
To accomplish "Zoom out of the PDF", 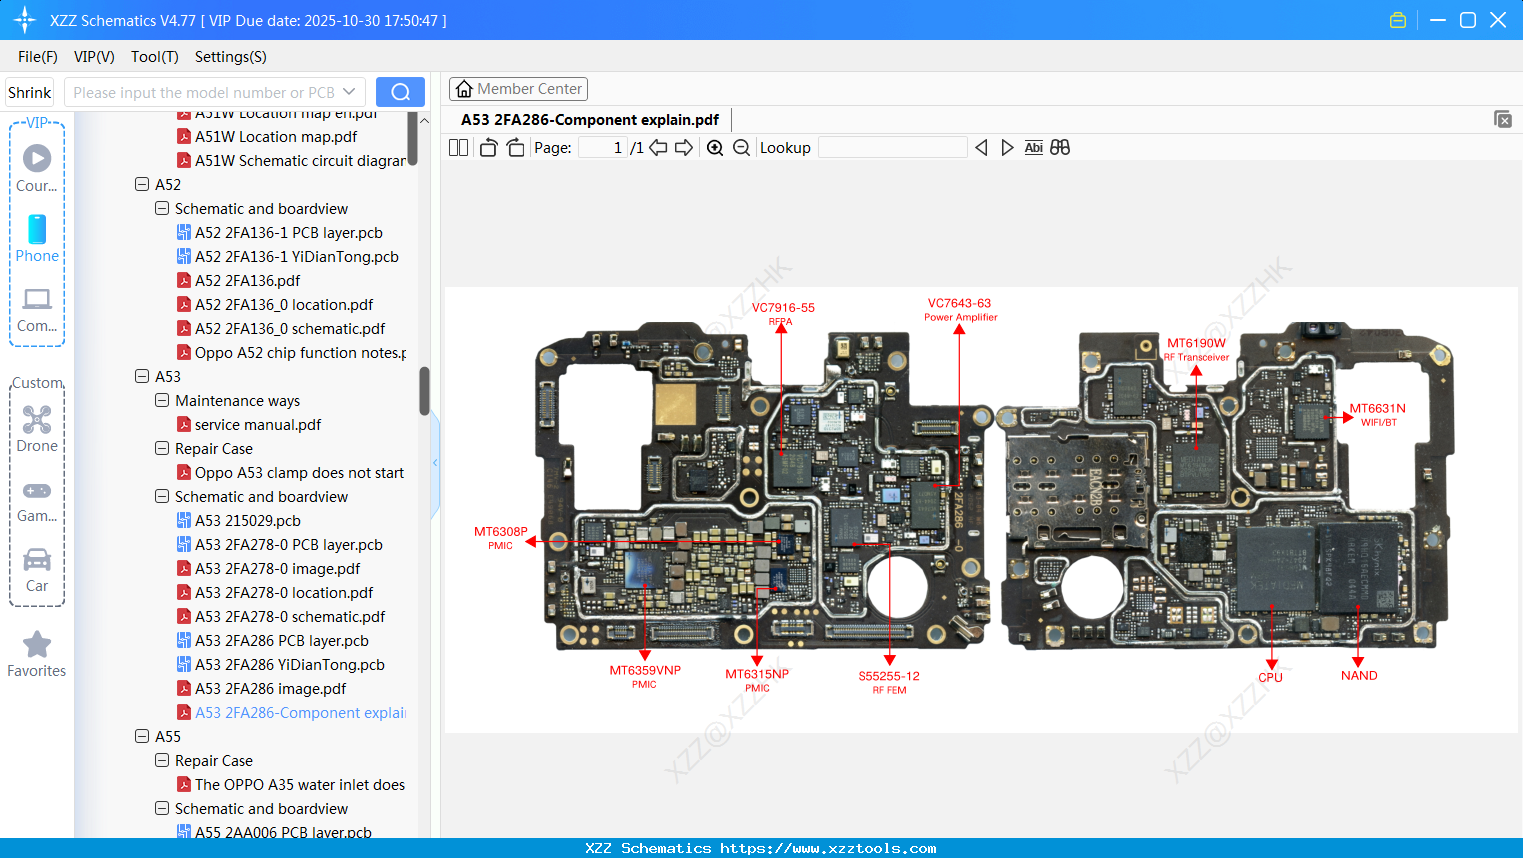I will pos(741,148).
